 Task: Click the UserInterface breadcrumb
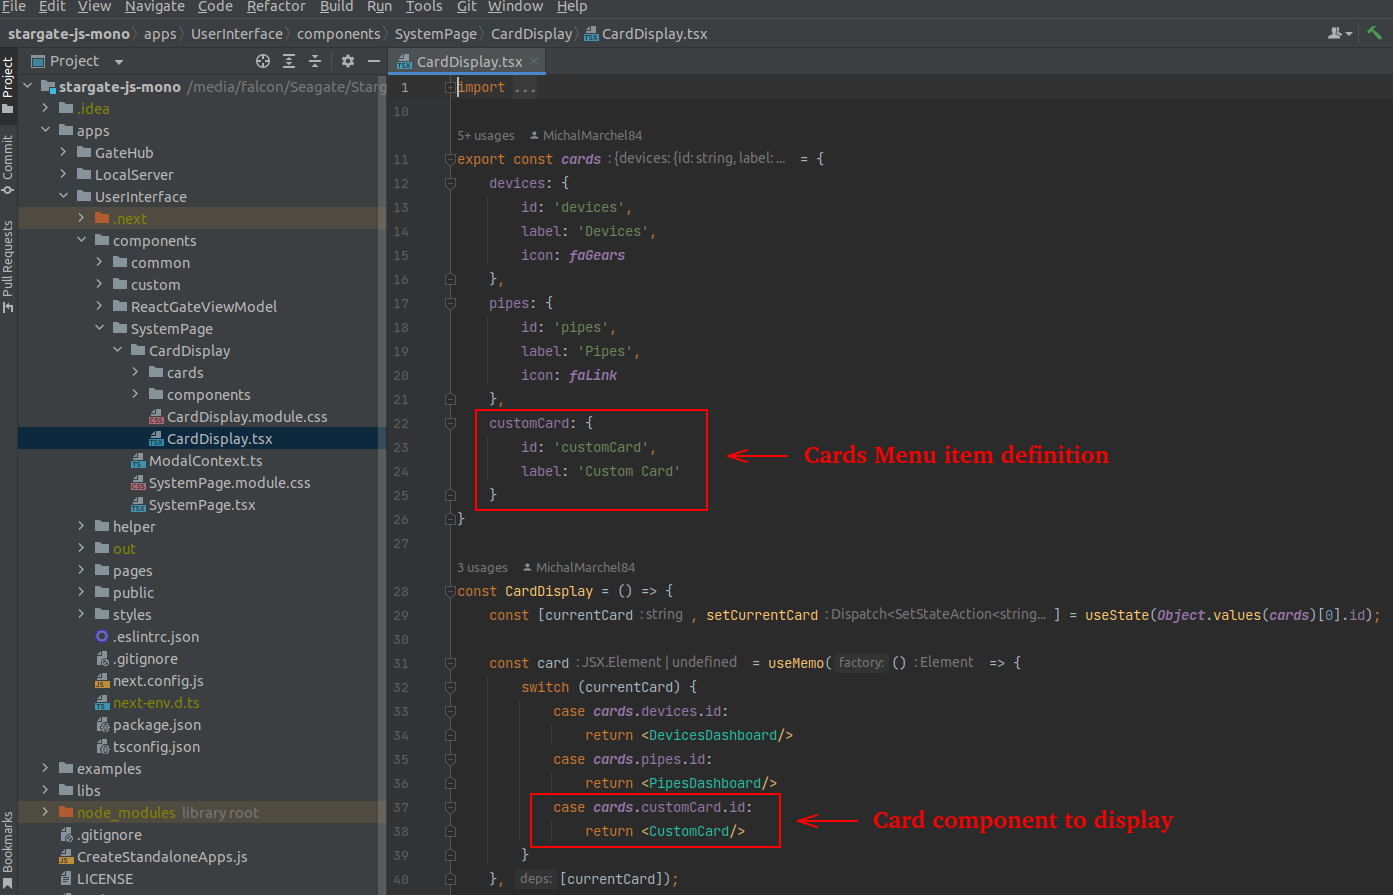coord(237,33)
